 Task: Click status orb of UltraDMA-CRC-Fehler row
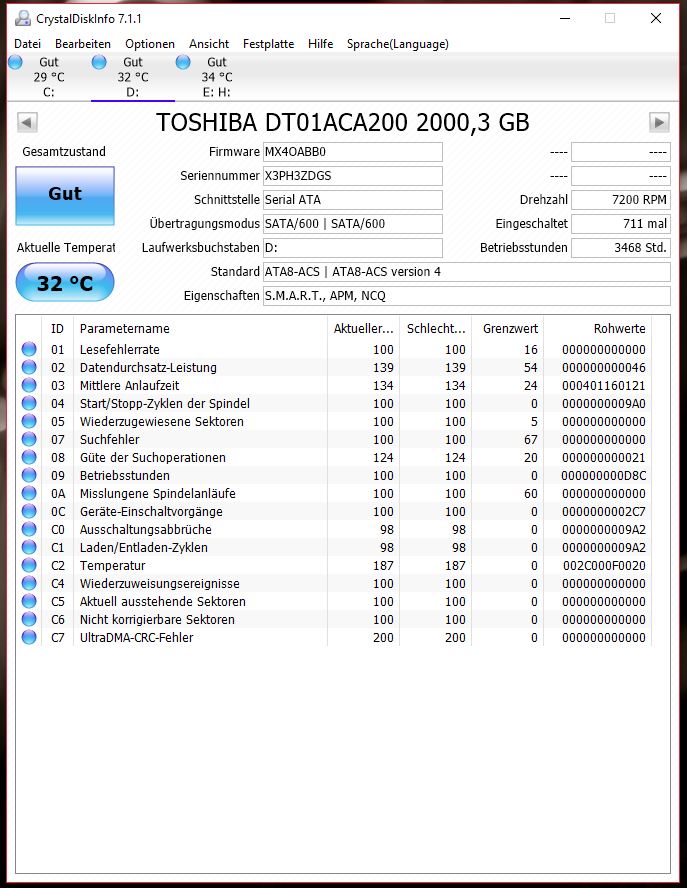pos(29,637)
